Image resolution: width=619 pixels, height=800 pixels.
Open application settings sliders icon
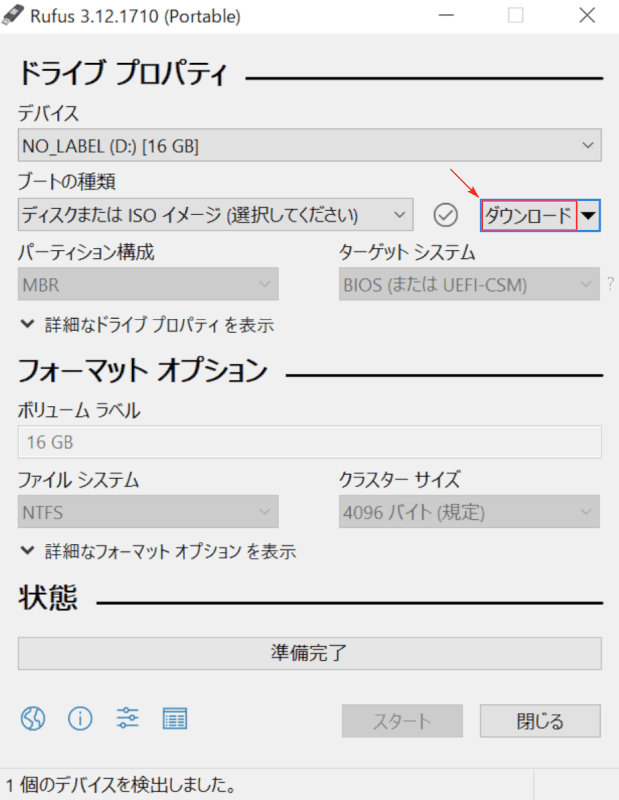(127, 718)
